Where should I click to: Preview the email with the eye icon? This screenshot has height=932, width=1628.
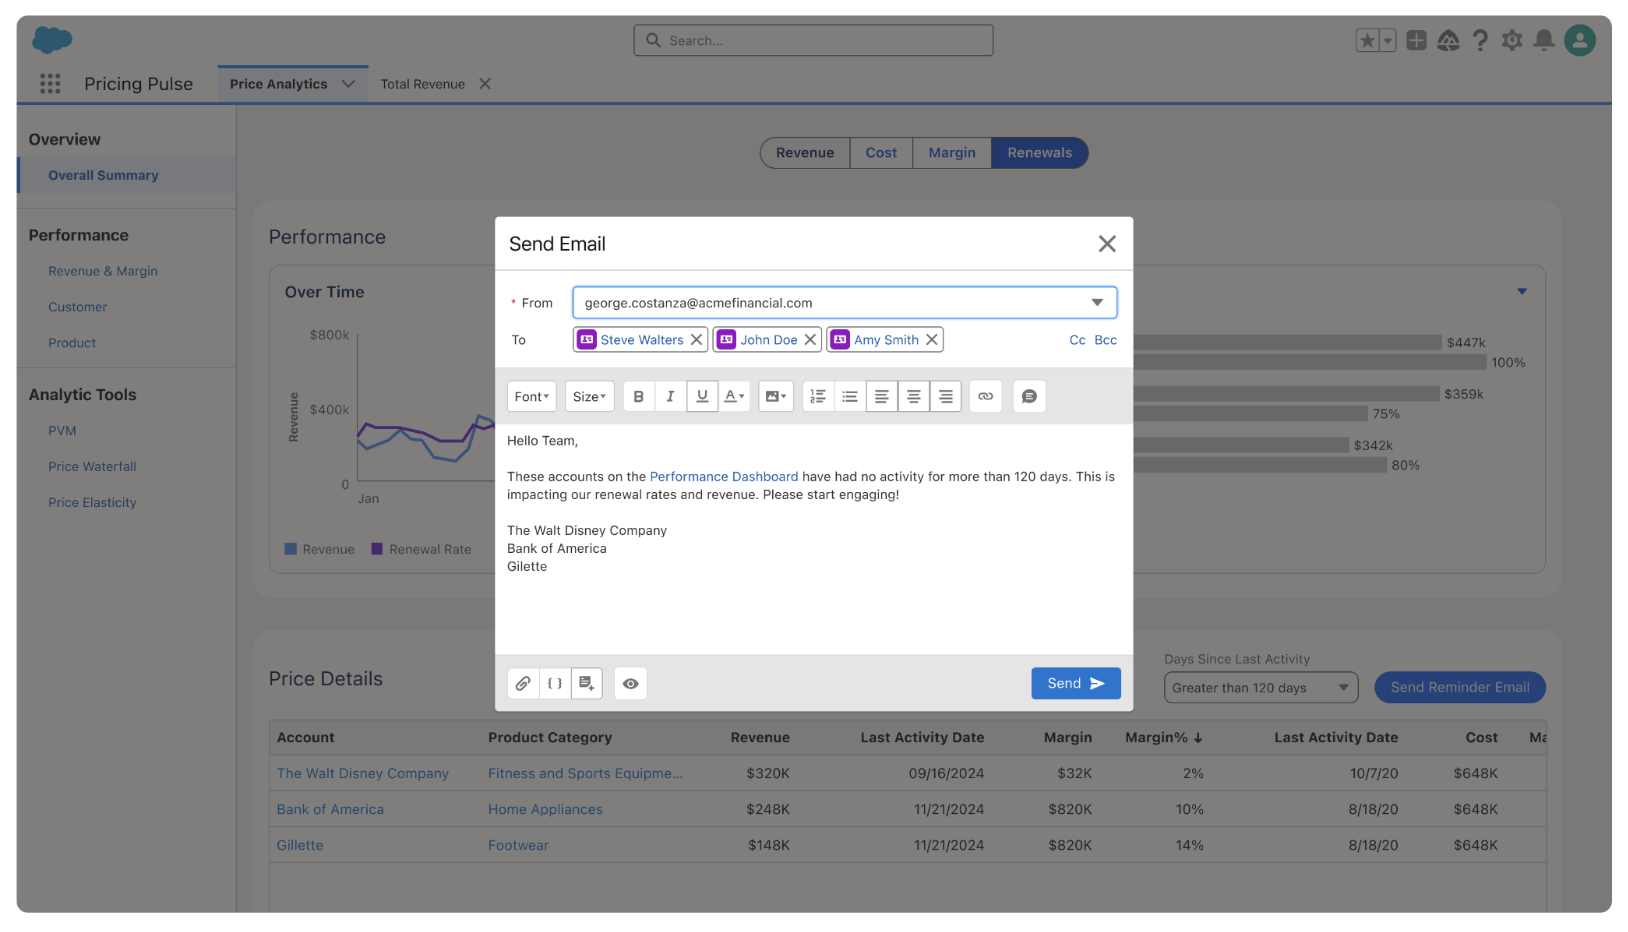click(x=630, y=684)
